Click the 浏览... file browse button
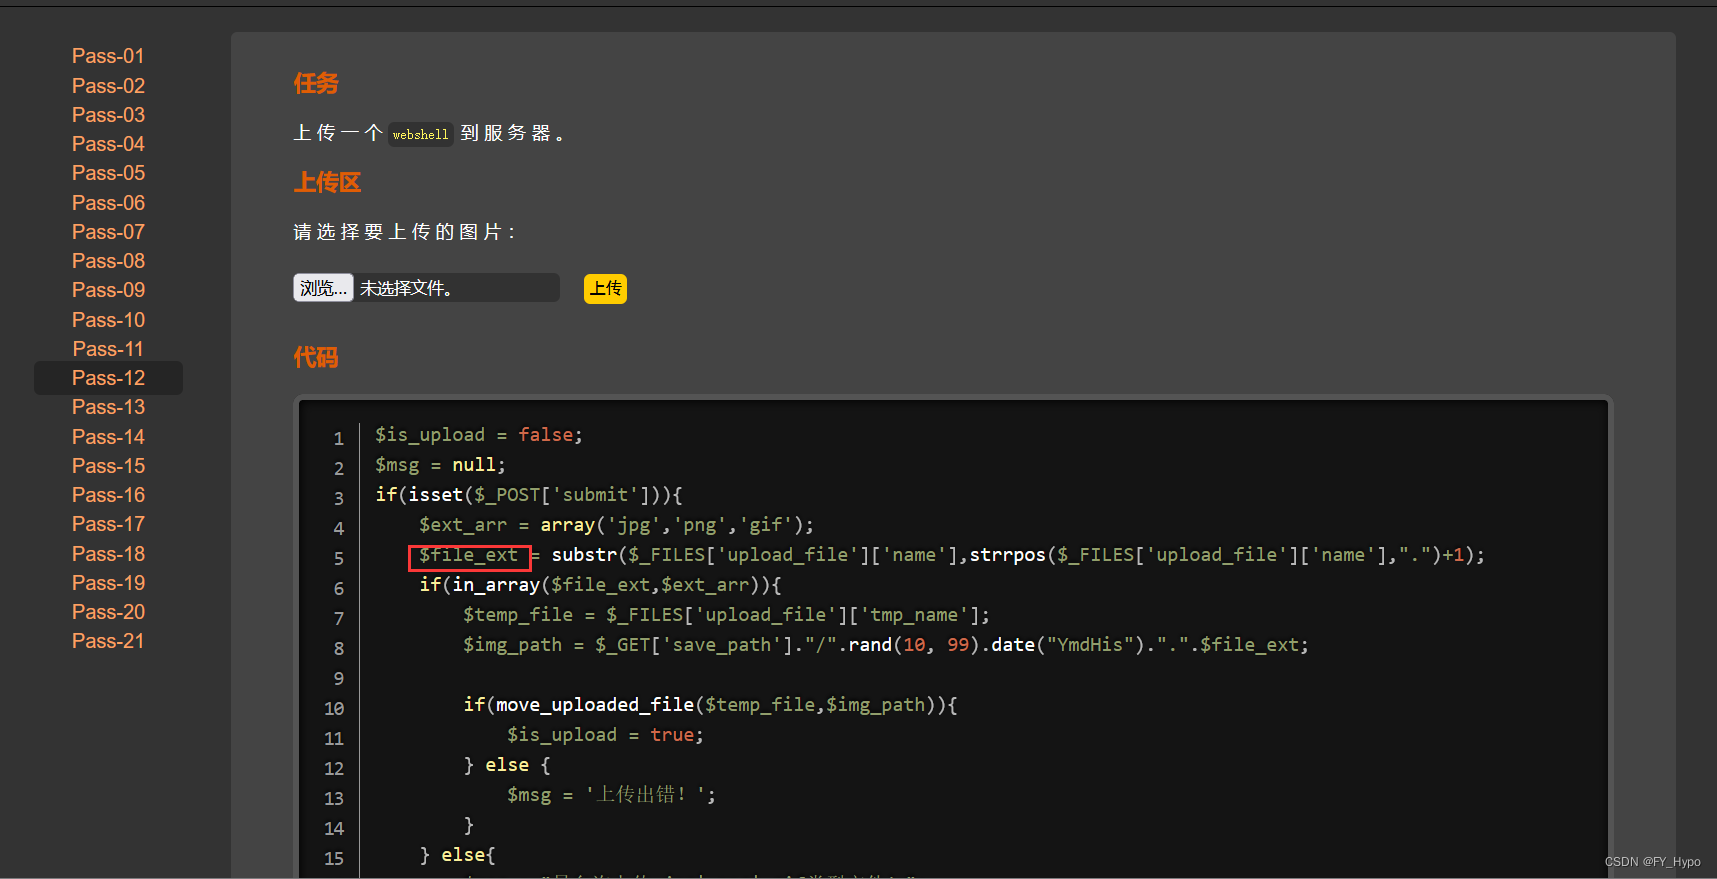This screenshot has height=879, width=1717. (x=323, y=288)
